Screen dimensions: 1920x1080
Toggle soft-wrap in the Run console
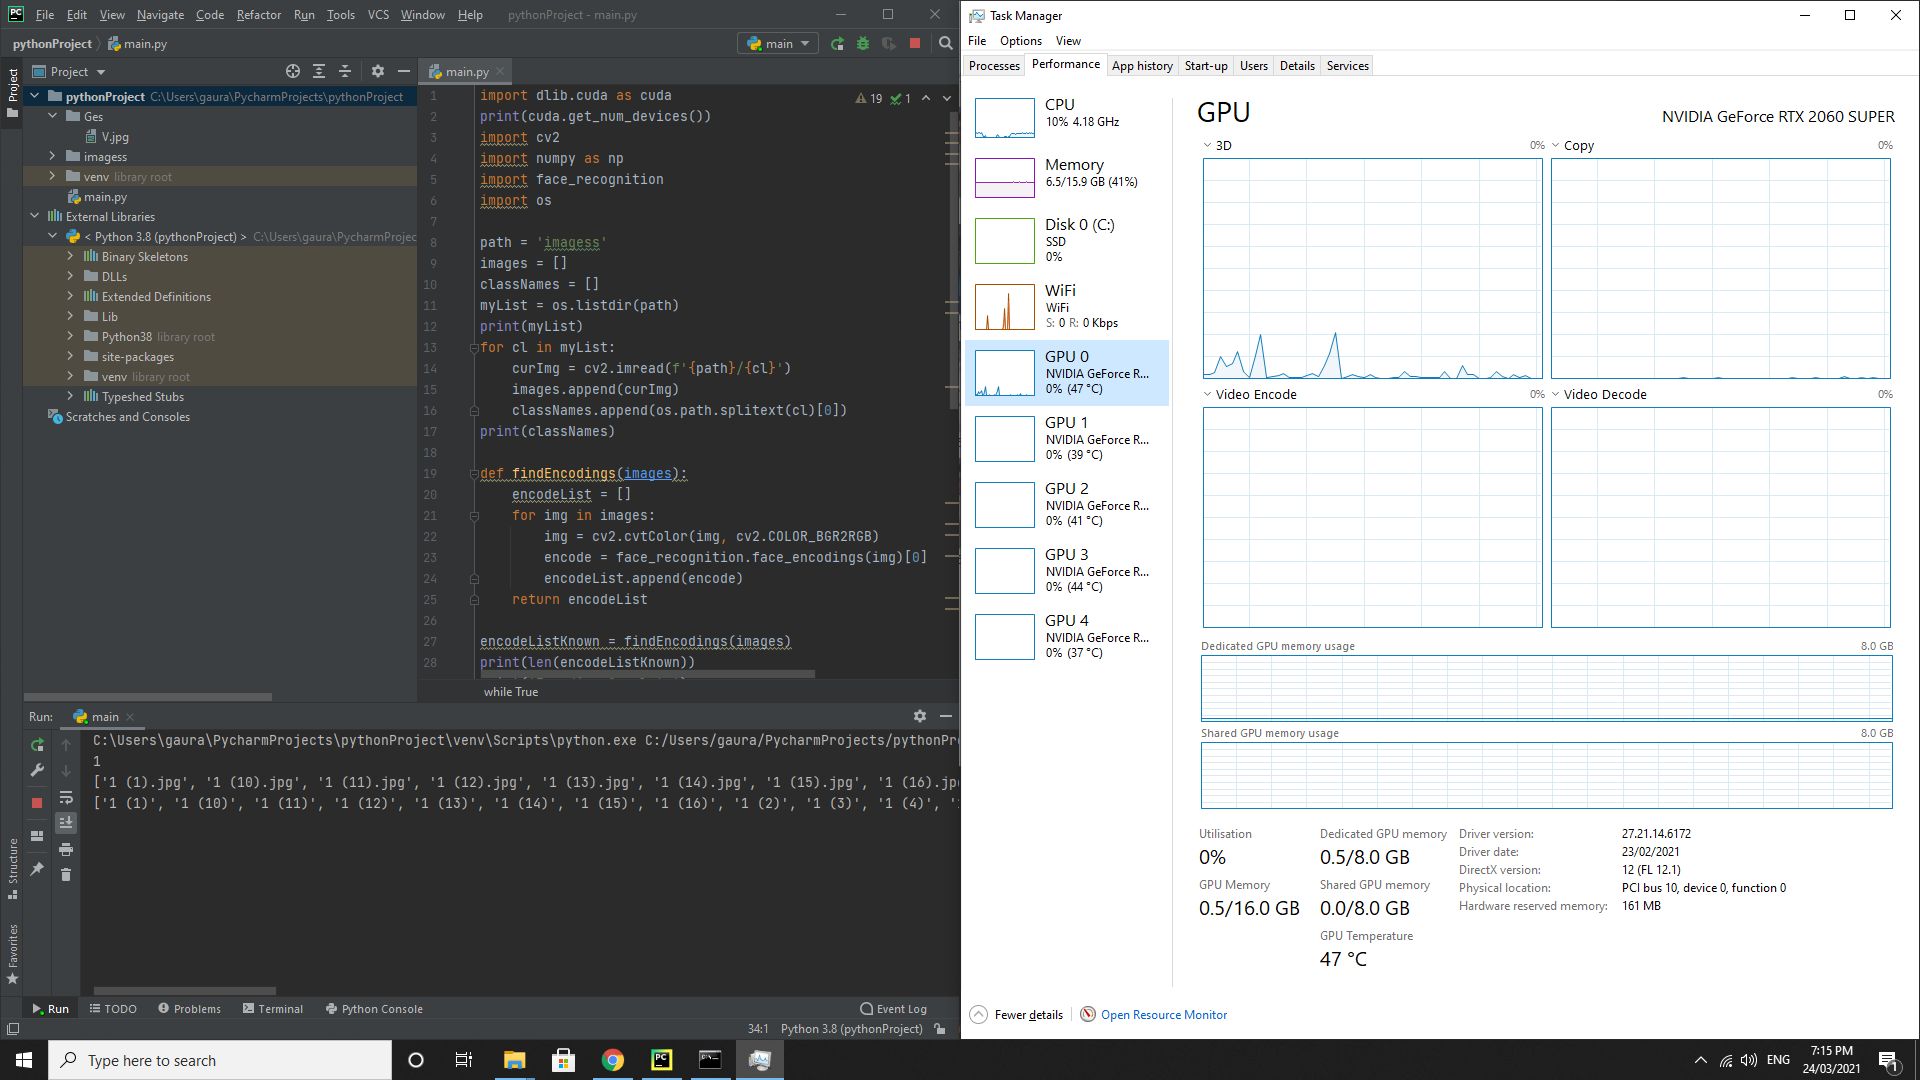66,797
